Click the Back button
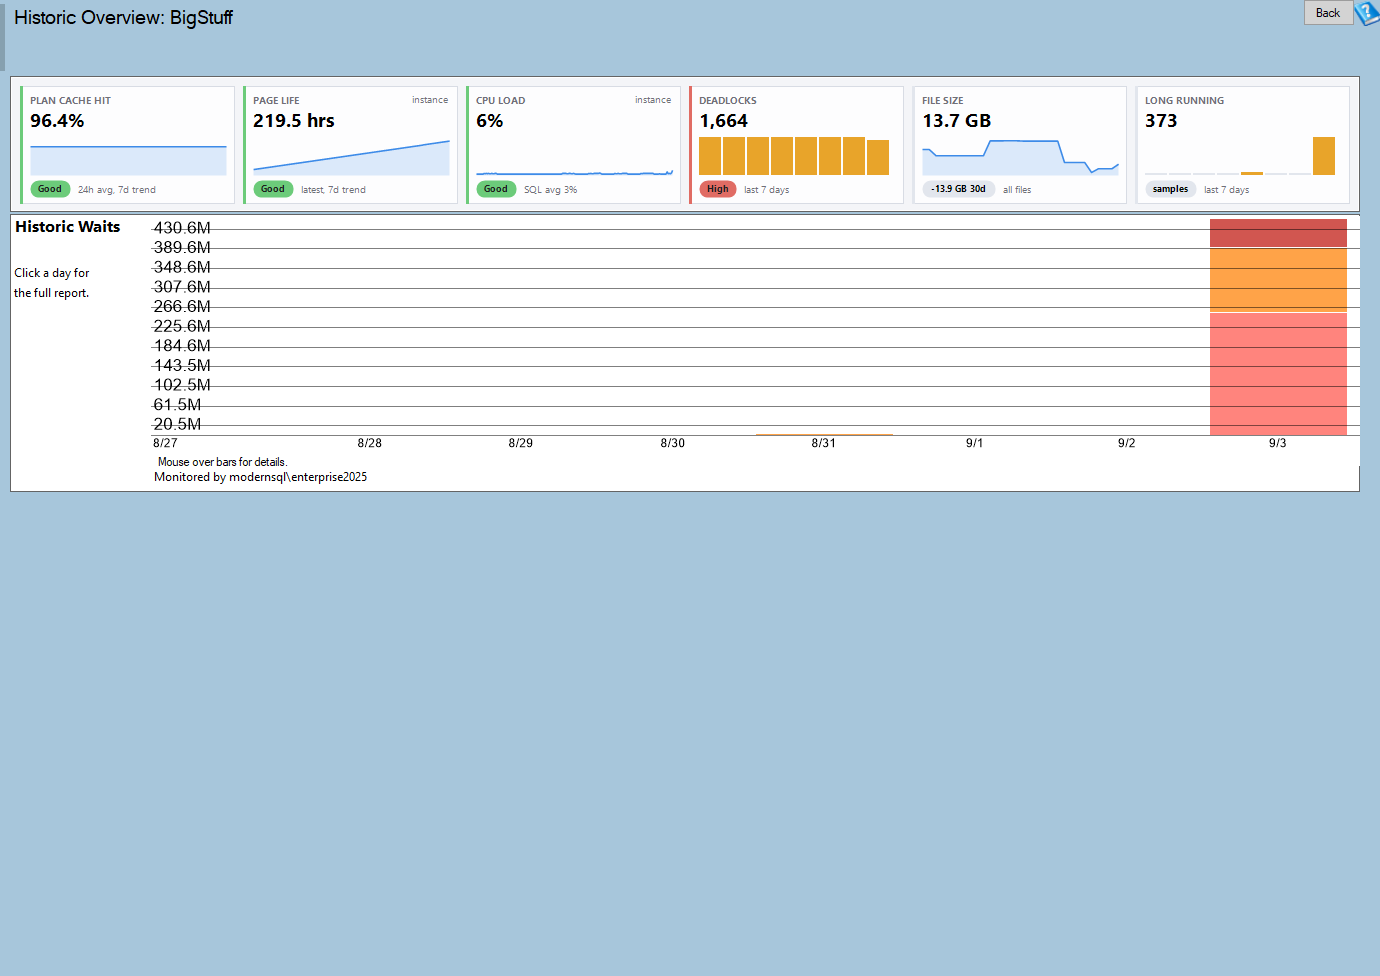This screenshot has width=1380, height=976. (1328, 13)
